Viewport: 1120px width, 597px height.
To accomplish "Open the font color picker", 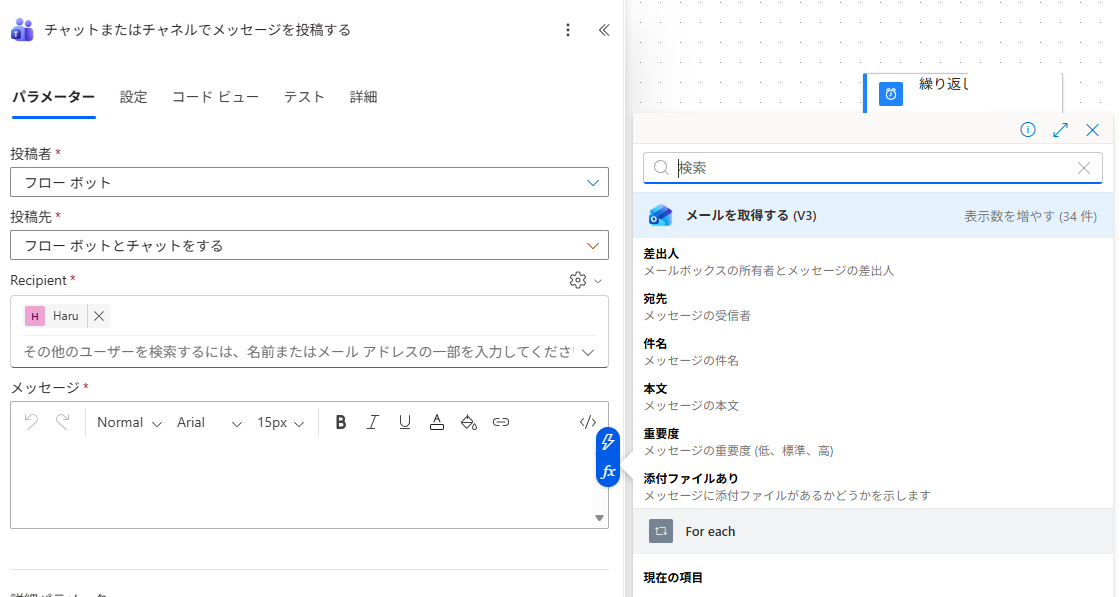I will (x=436, y=423).
